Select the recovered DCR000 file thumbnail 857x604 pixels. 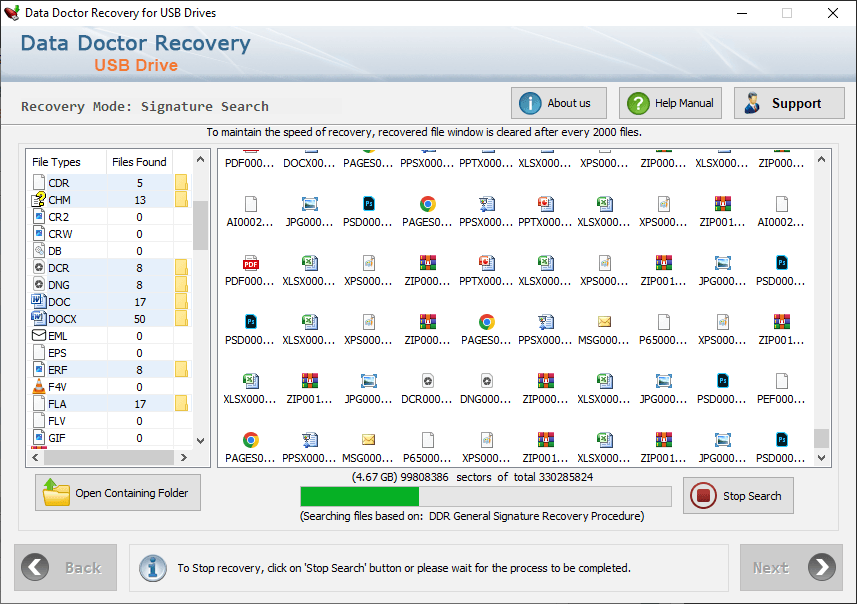tap(427, 389)
